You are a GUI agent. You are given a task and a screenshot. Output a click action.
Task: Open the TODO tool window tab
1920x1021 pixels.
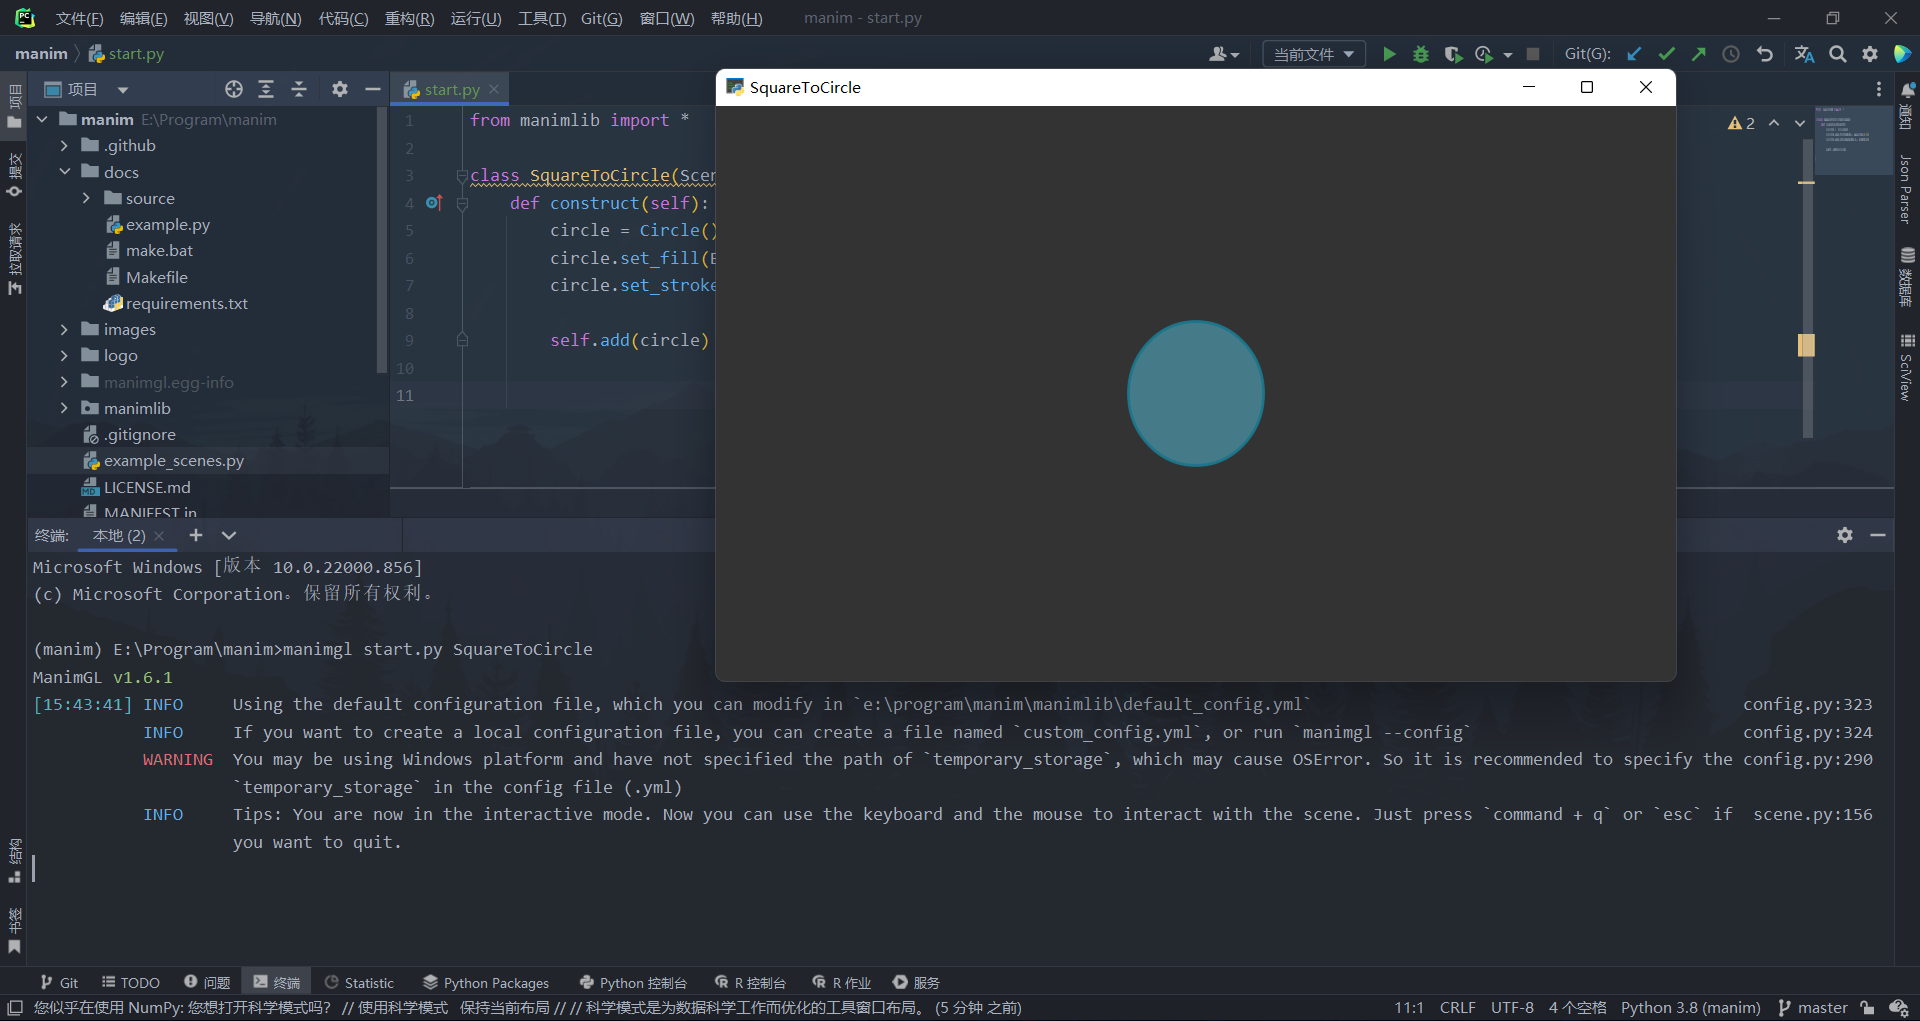[x=130, y=982]
